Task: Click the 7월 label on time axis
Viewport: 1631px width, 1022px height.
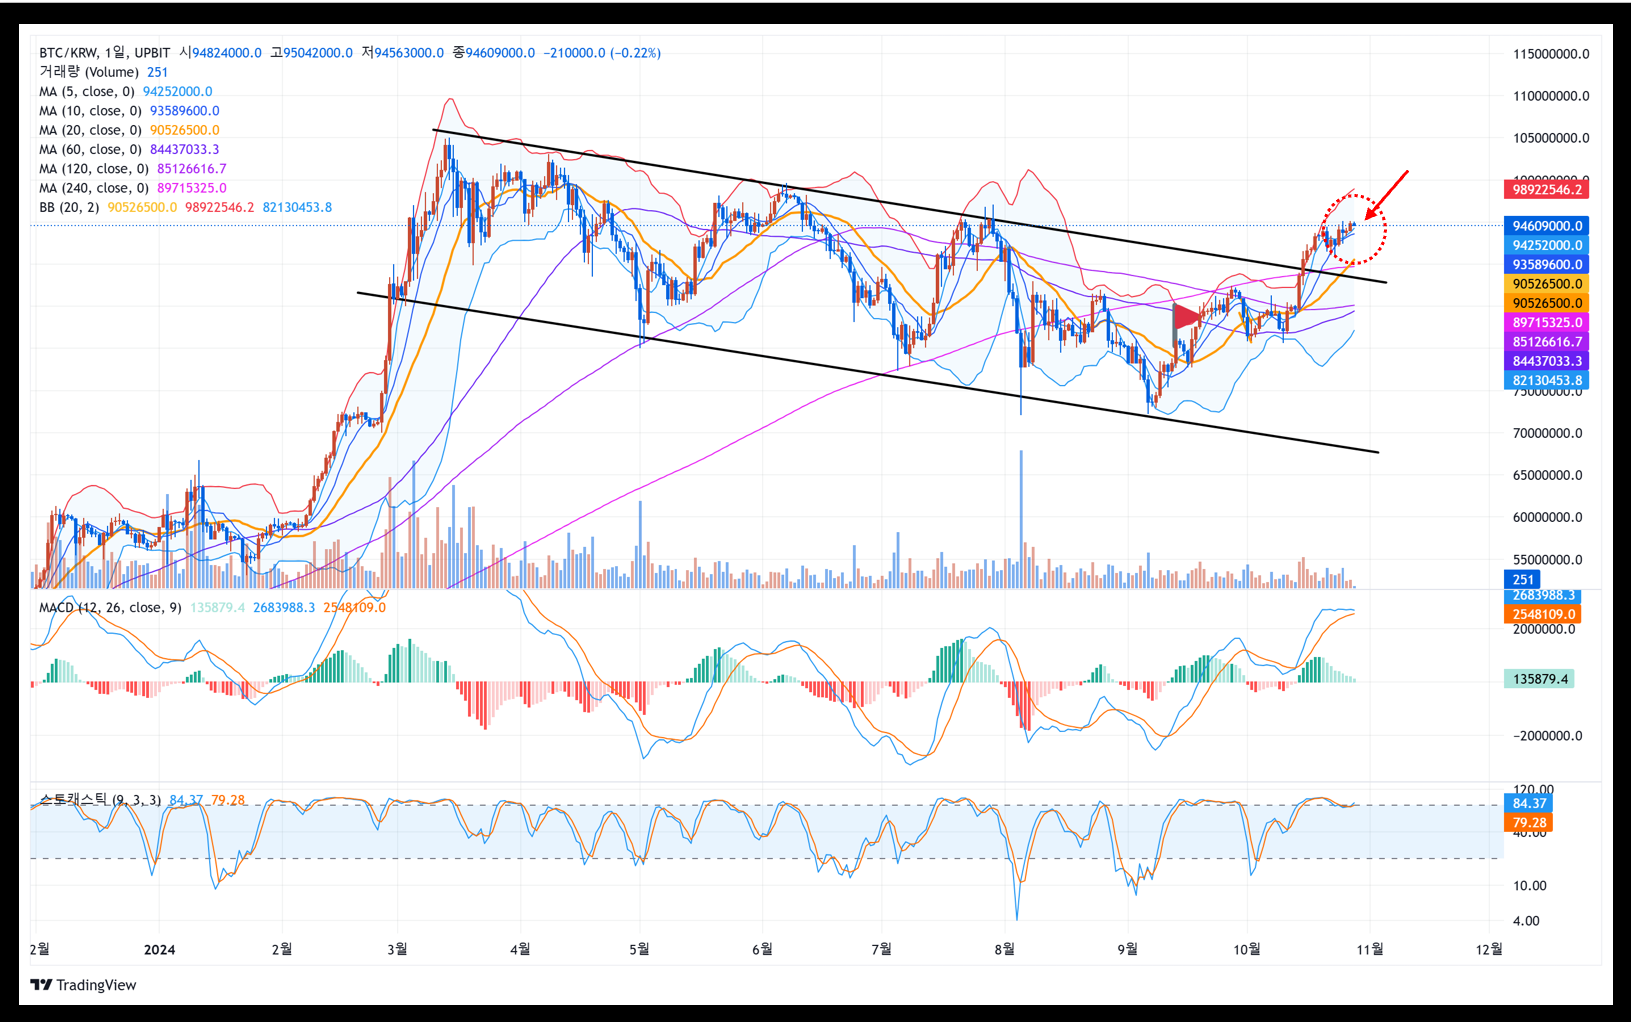Action: click(881, 949)
